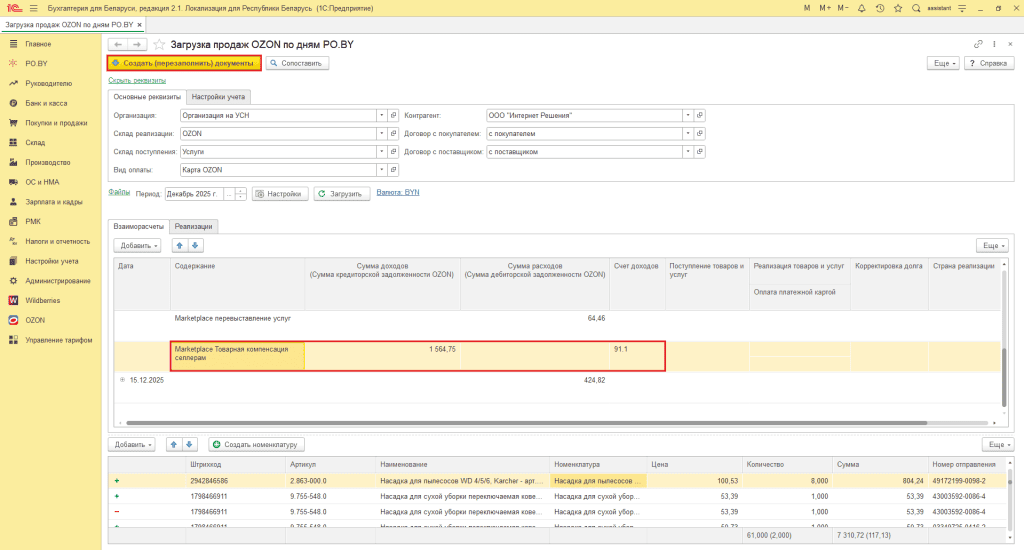Open the Справка help button
Viewport: 1024px width, 550px height.
989,63
